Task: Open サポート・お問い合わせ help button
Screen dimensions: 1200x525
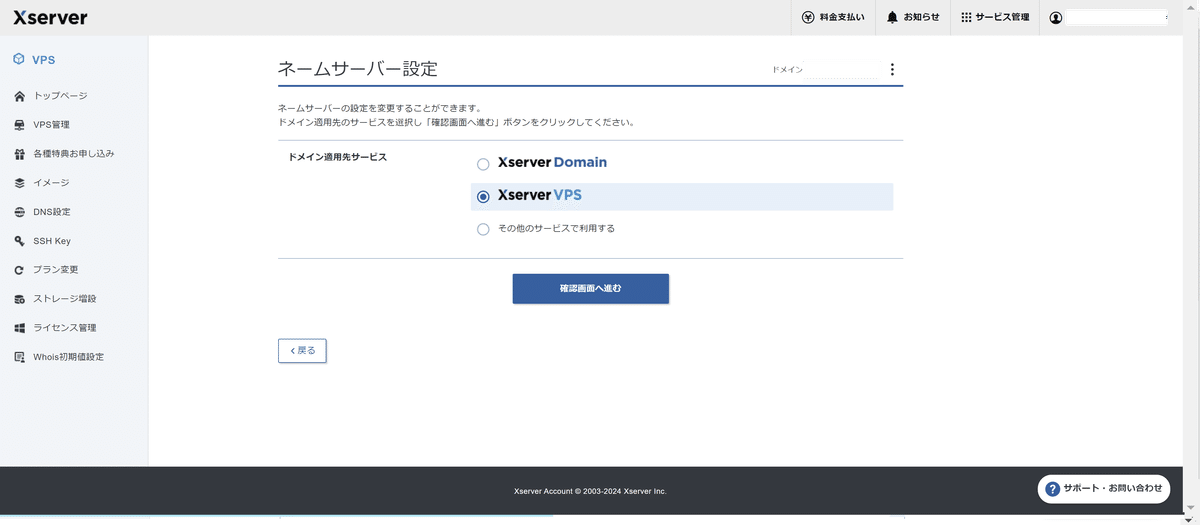Action: (x=1104, y=488)
